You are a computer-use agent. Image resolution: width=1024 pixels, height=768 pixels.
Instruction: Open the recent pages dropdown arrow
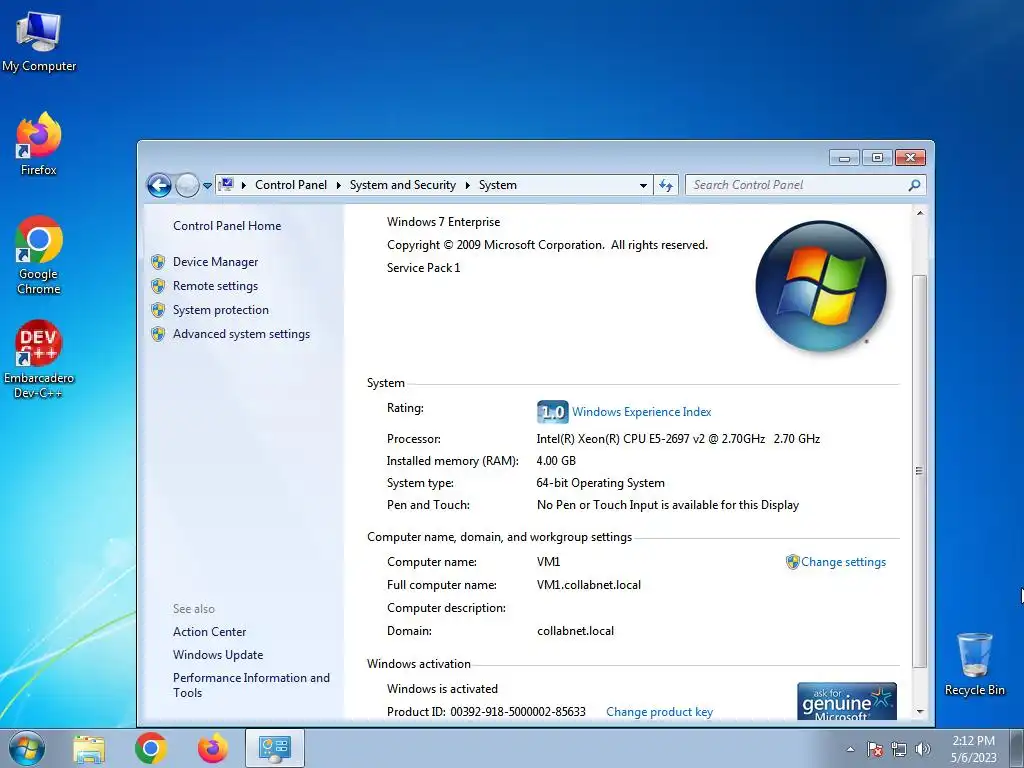(208, 185)
